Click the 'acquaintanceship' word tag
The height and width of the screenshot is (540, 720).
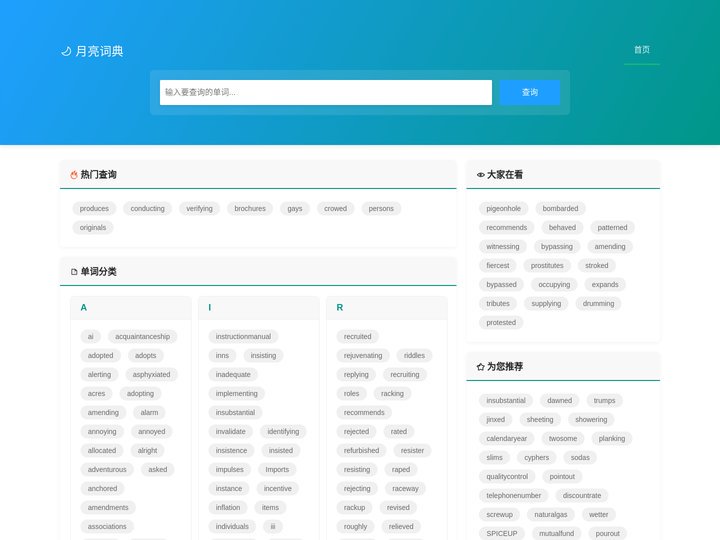click(142, 337)
